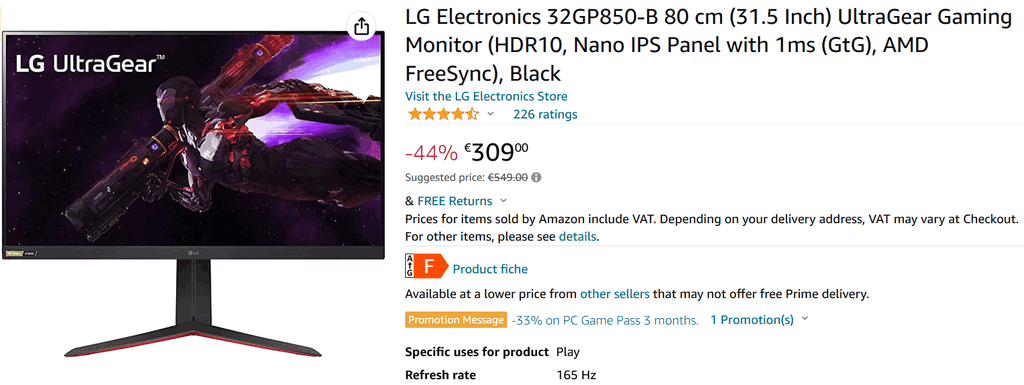The image size is (1024, 385).
Task: Click the LG 32GP850-B product title
Action: pos(709,45)
